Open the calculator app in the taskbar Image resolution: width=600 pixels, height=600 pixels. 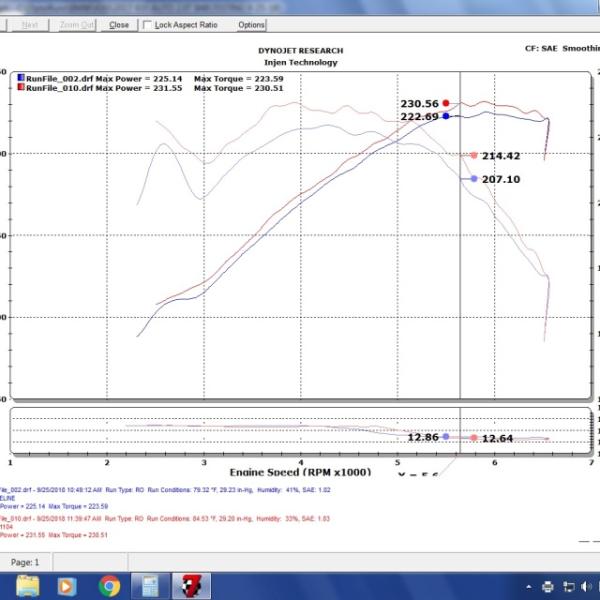click(151, 585)
